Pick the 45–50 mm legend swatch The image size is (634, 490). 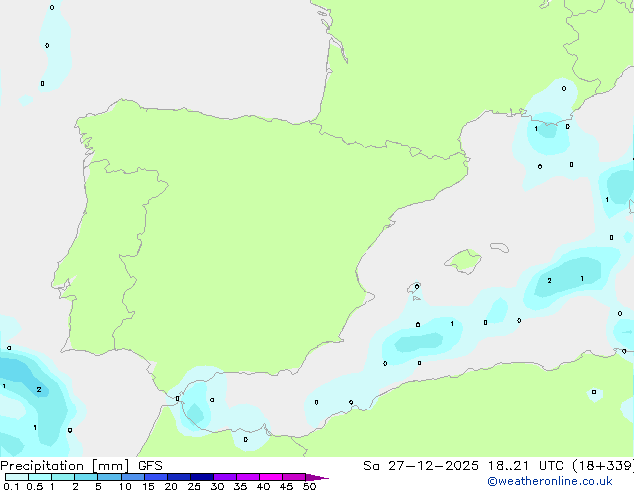point(294,477)
